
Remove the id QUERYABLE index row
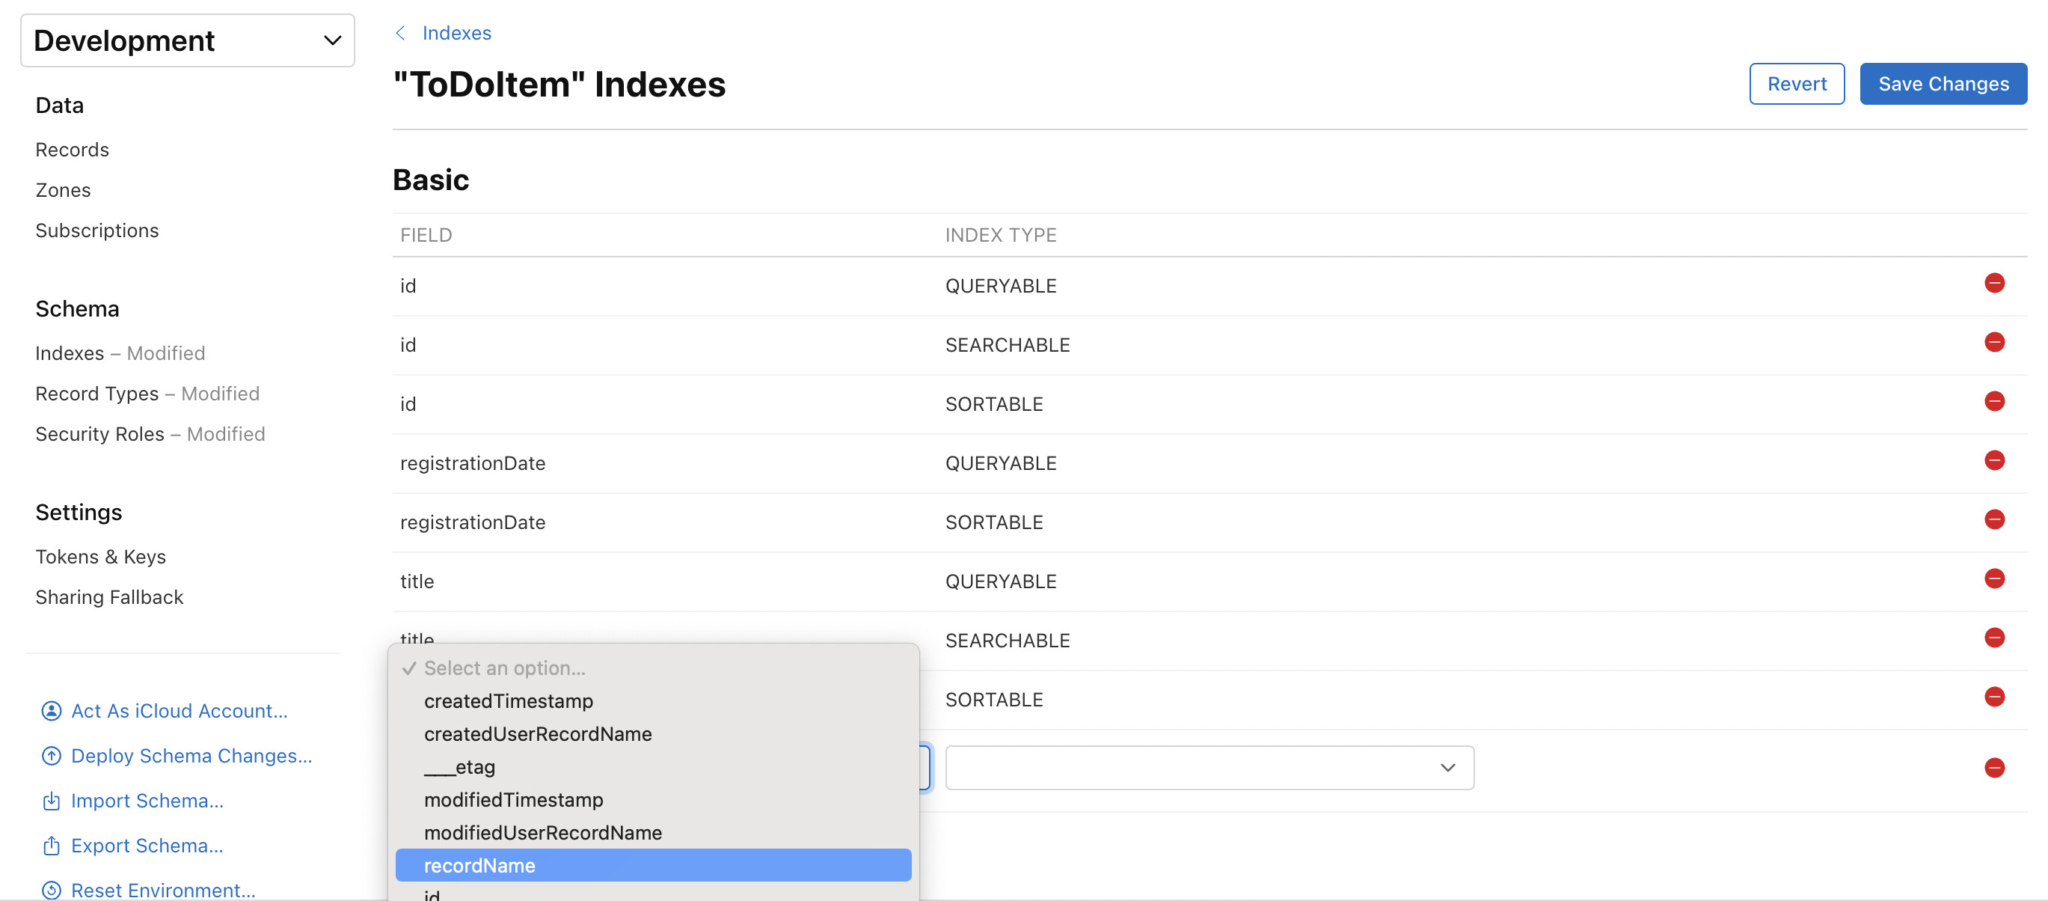1994,284
